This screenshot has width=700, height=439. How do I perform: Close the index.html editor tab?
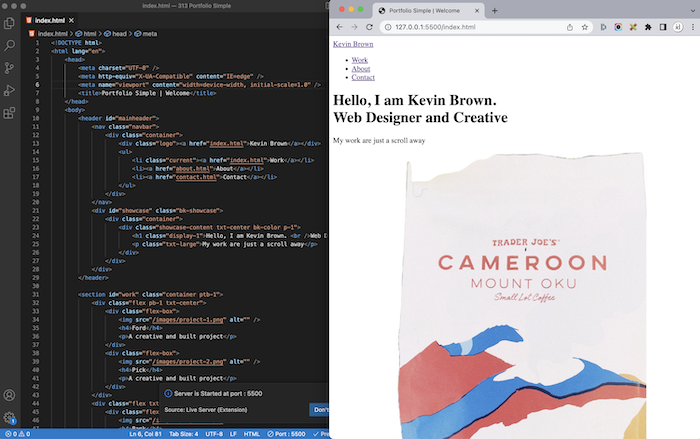pos(71,20)
